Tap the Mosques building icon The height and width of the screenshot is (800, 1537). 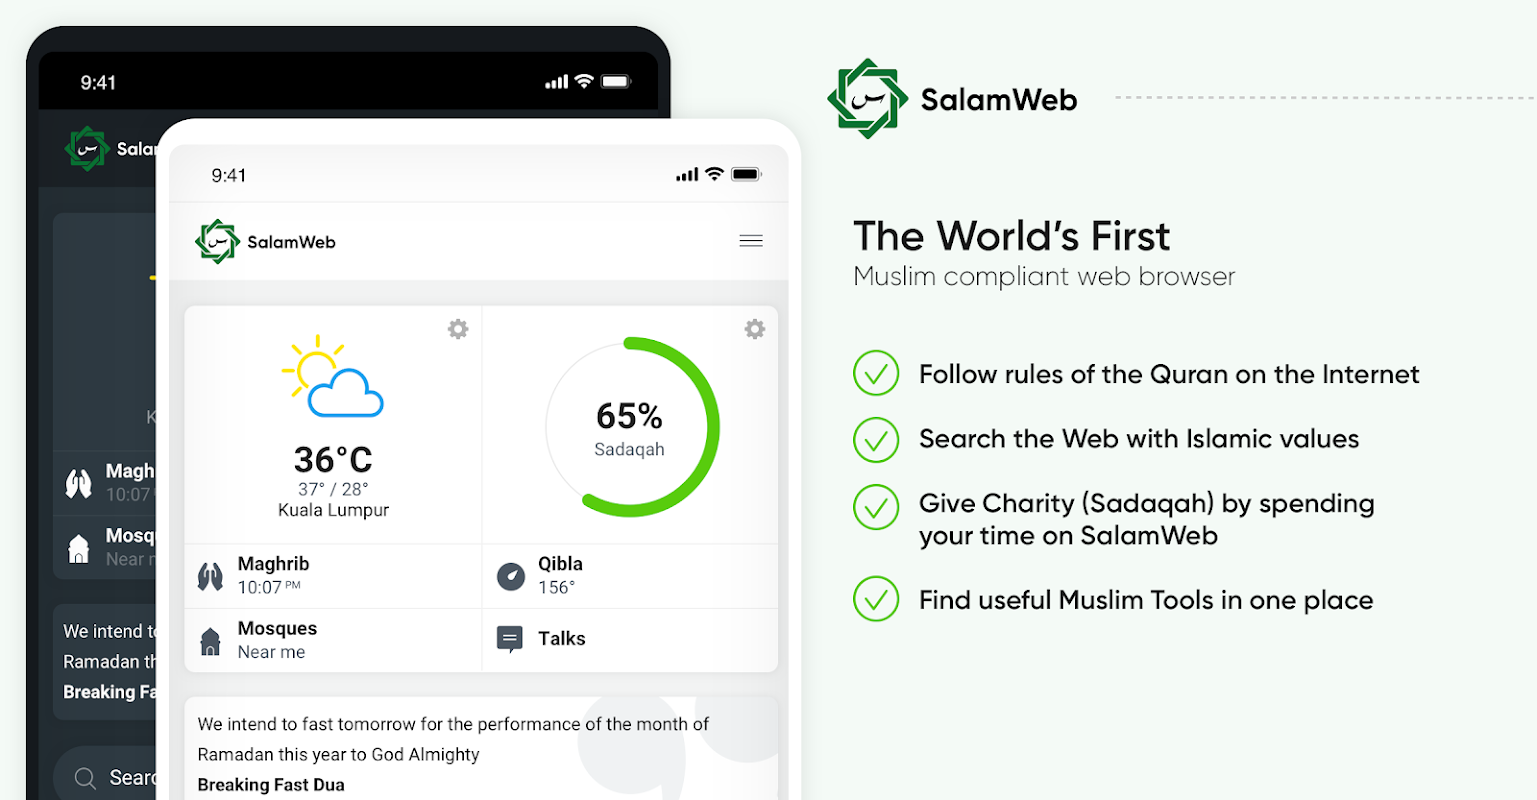(210, 641)
